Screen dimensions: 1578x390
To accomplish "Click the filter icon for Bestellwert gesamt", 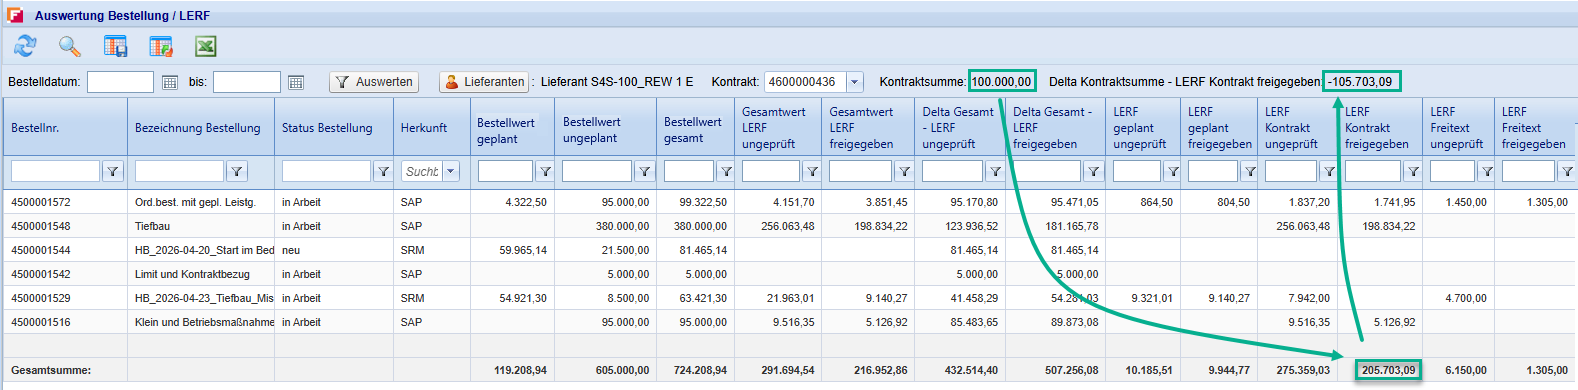I will (726, 171).
